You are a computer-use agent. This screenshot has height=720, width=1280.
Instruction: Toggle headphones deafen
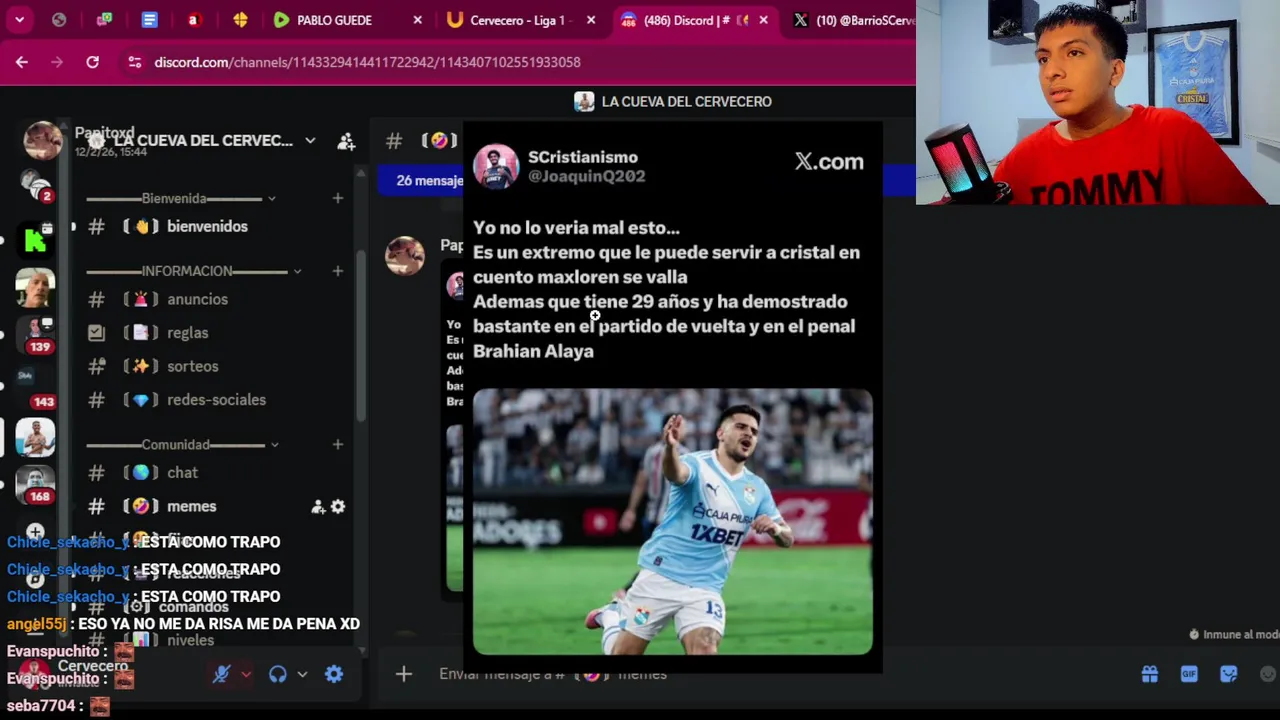tap(278, 674)
